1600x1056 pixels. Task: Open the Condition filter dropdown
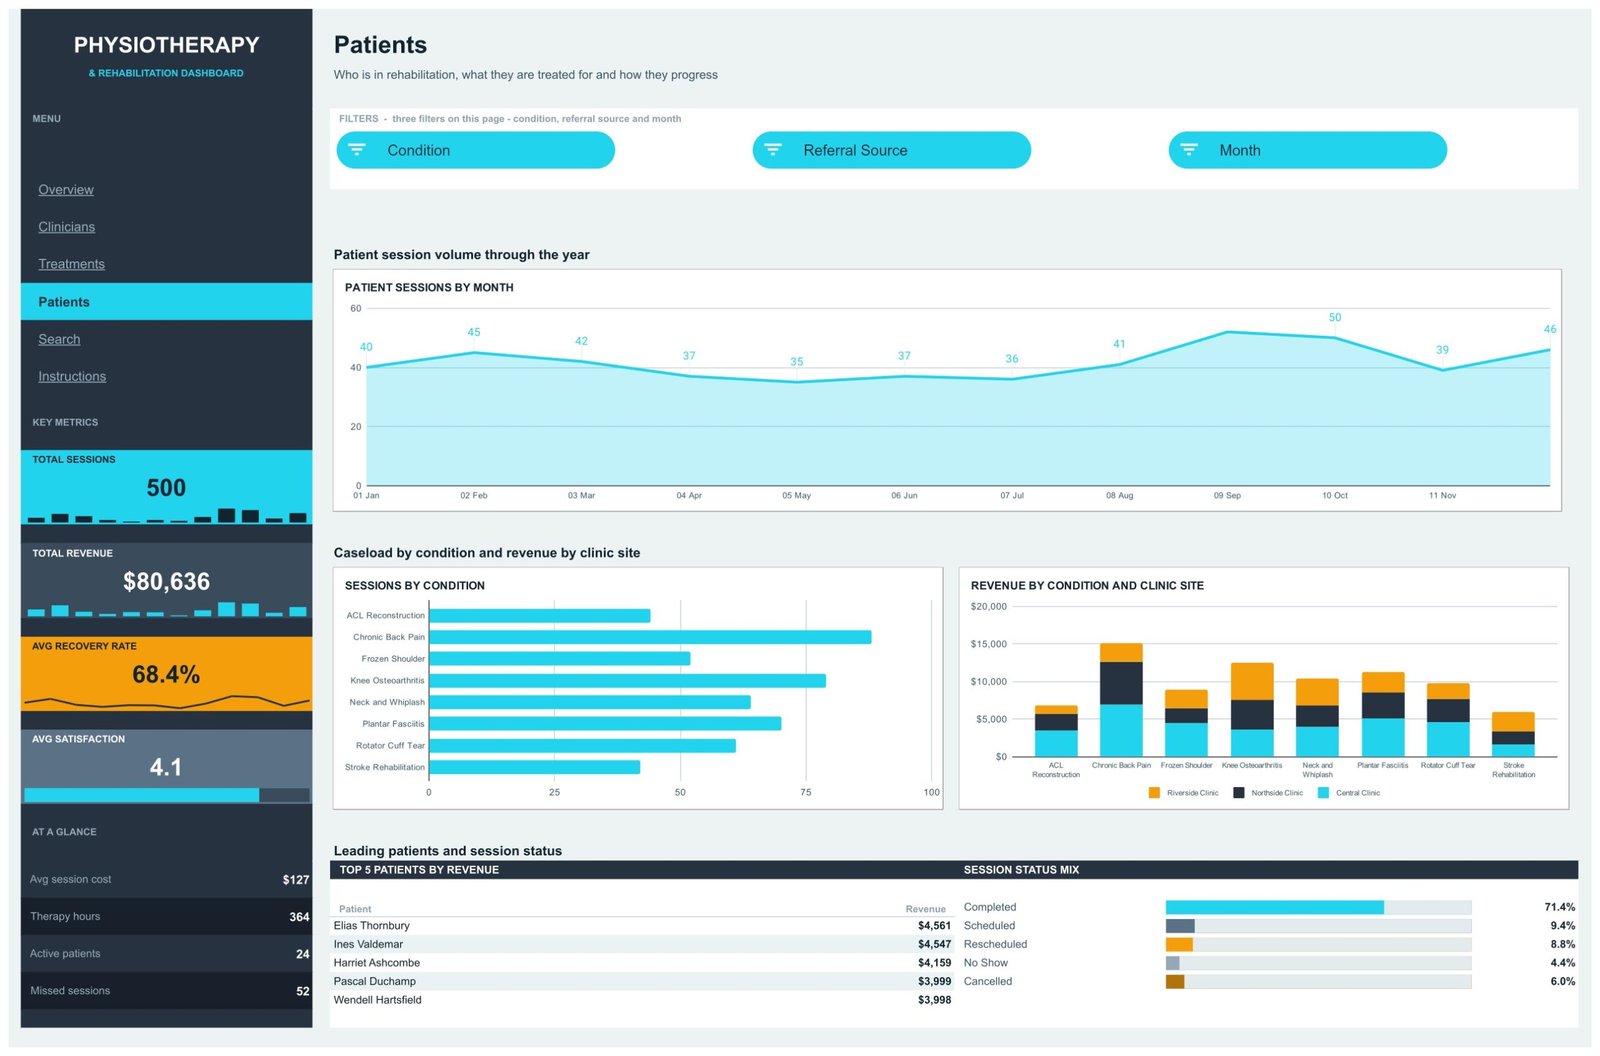tap(476, 150)
